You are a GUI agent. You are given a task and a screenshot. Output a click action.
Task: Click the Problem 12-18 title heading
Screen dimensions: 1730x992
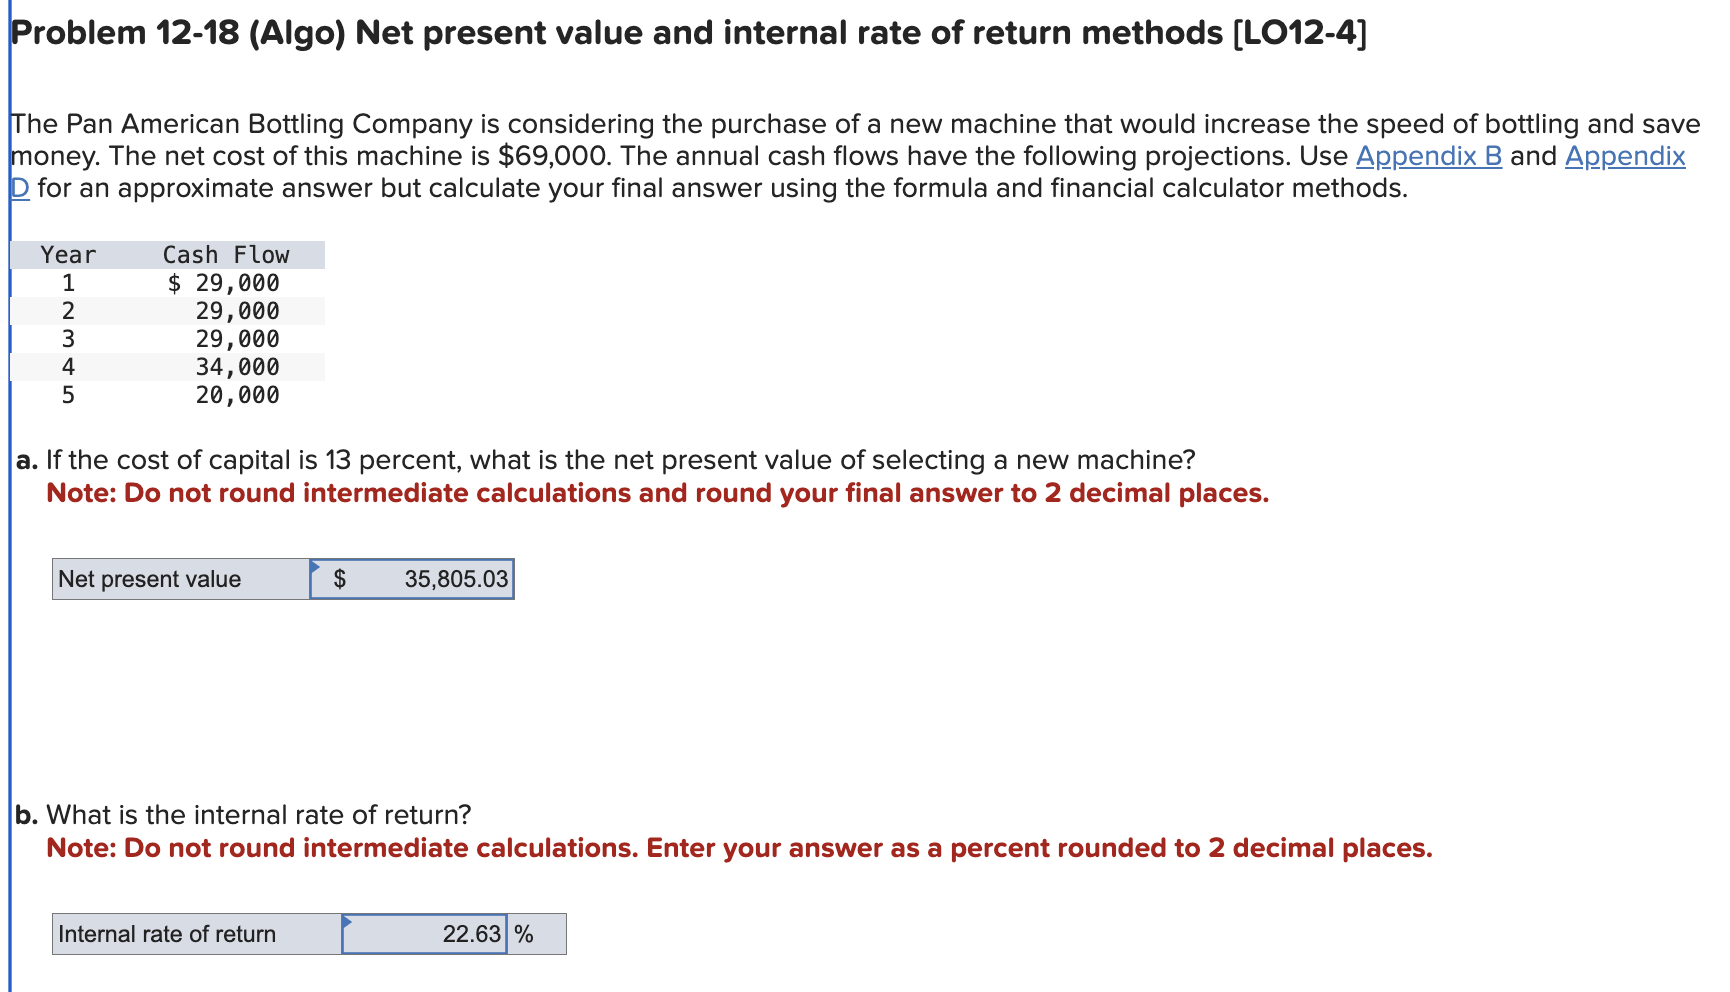[x=690, y=33]
